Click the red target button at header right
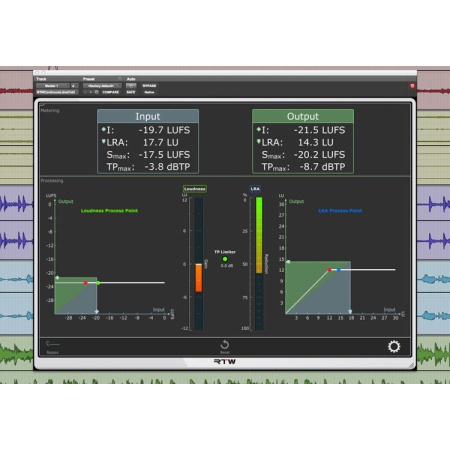450x450 pixels. 412,86
